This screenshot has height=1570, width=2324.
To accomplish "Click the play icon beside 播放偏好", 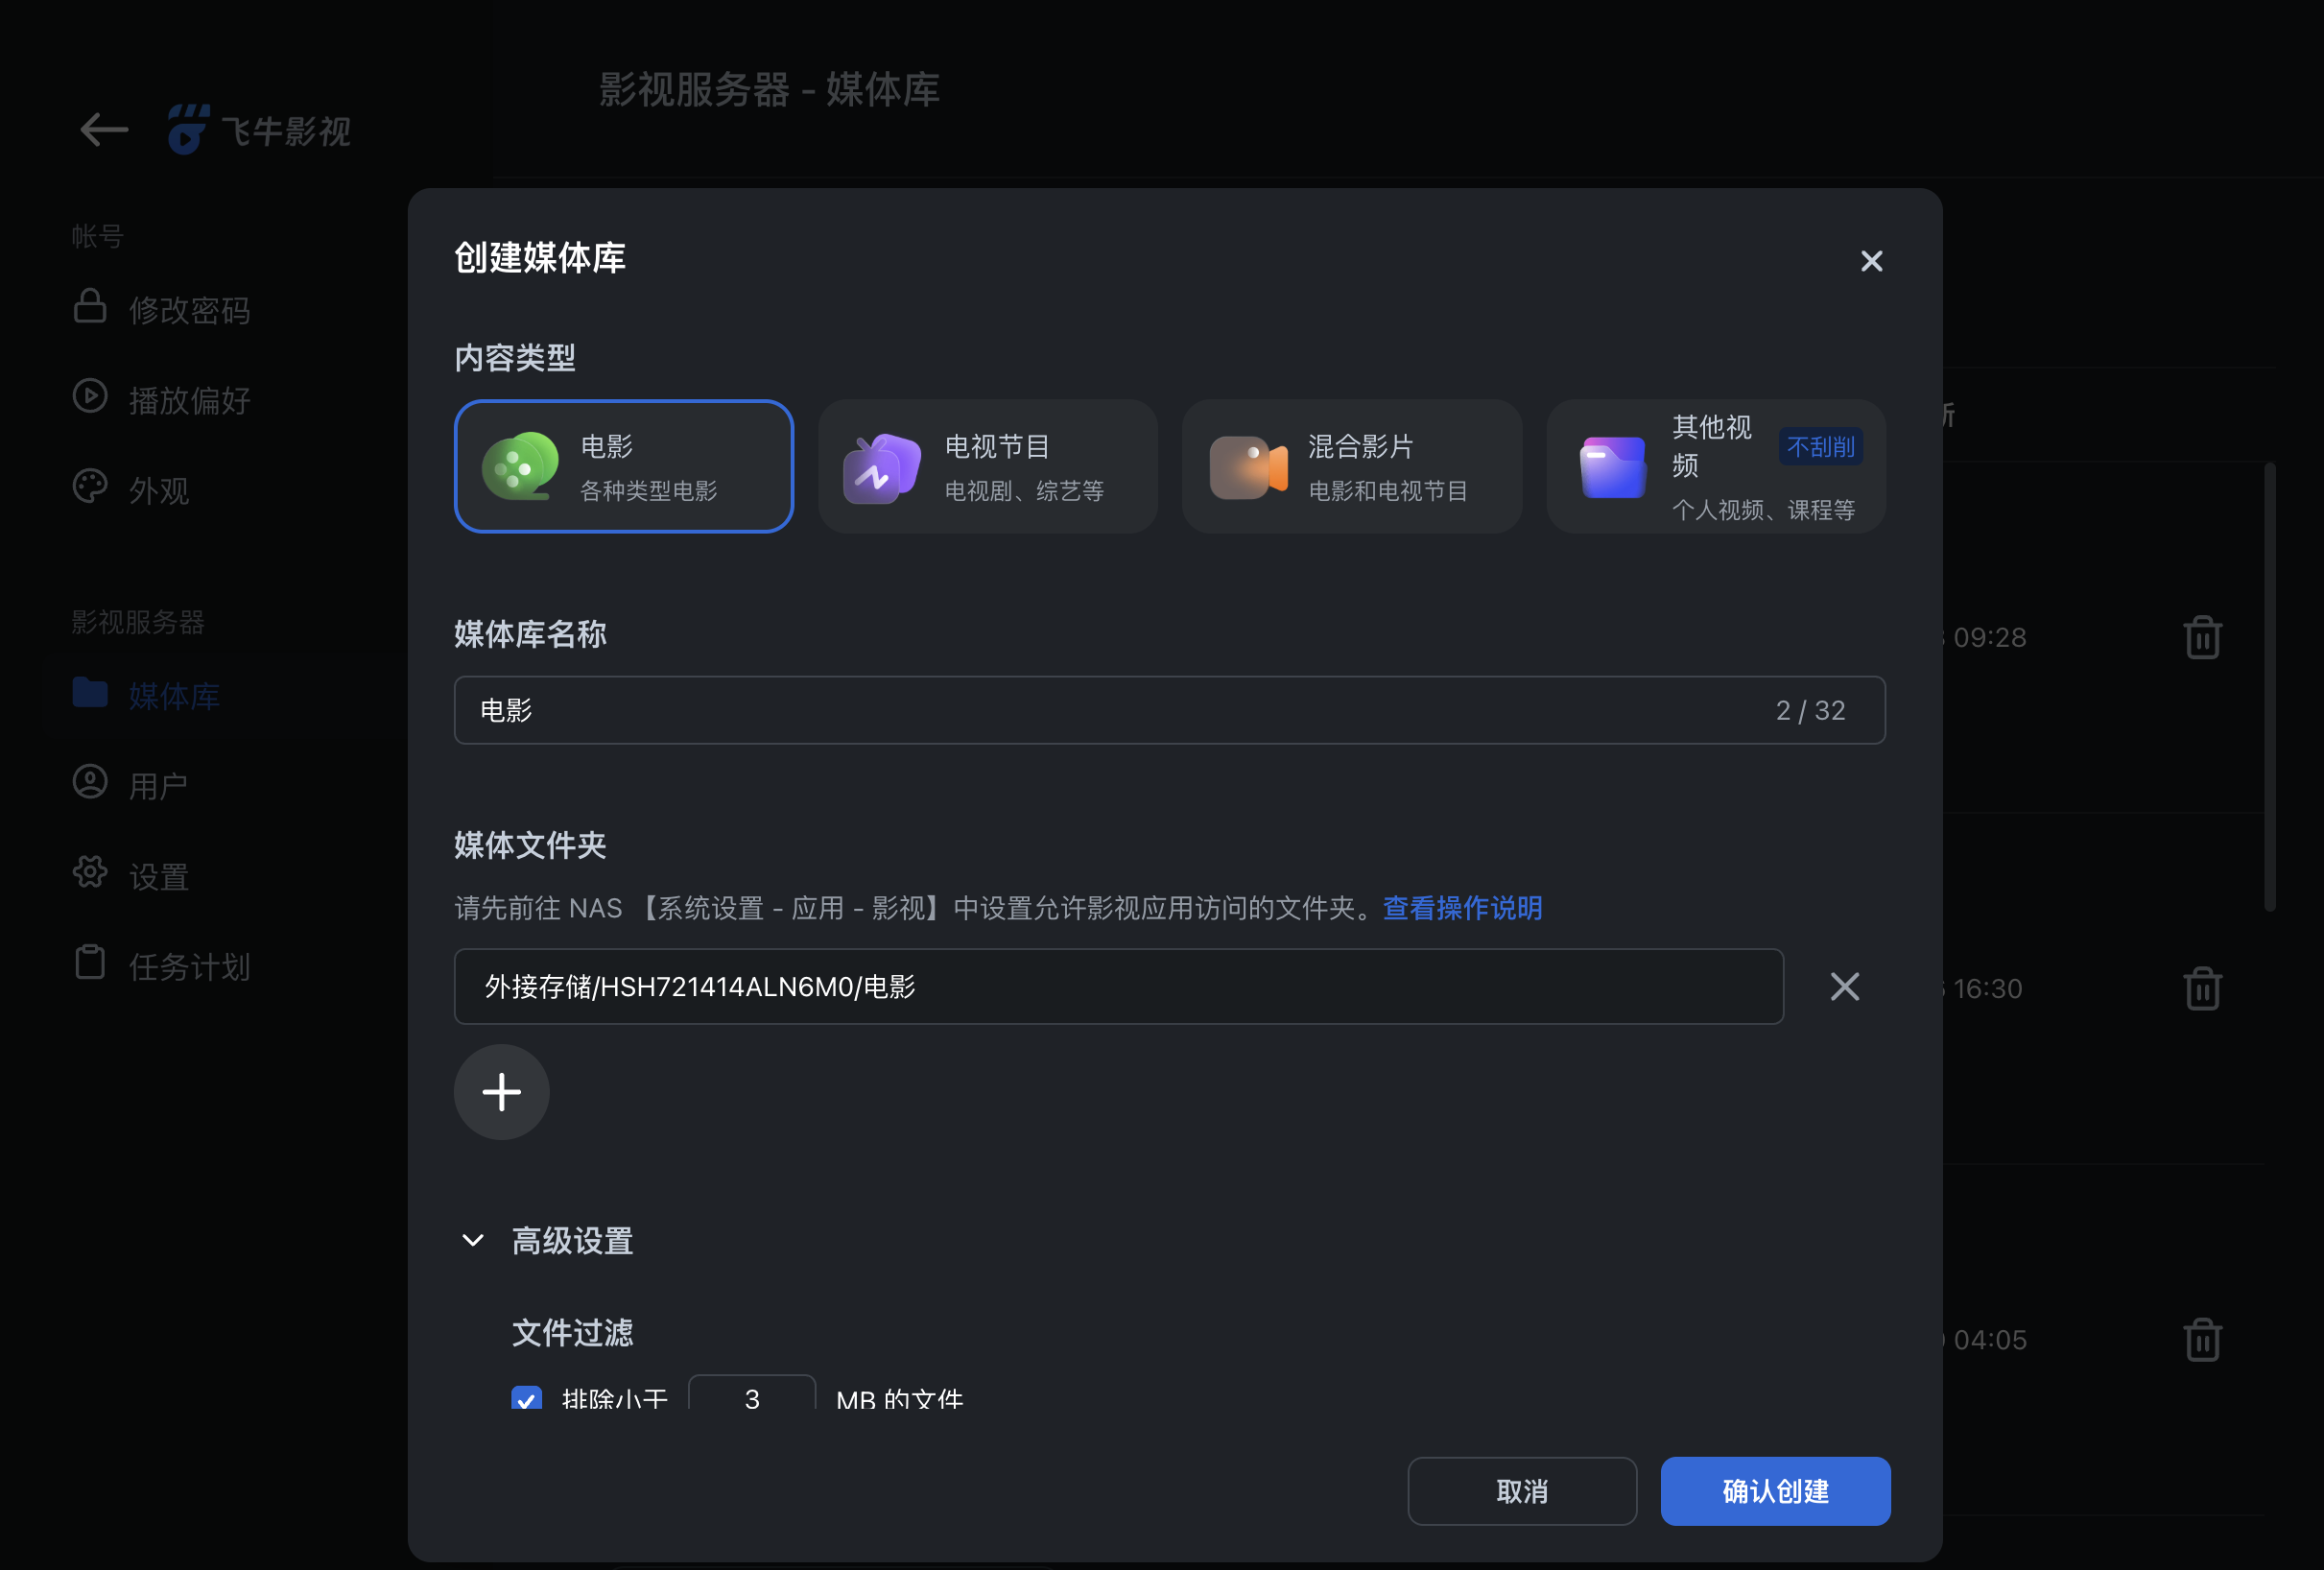I will point(90,398).
